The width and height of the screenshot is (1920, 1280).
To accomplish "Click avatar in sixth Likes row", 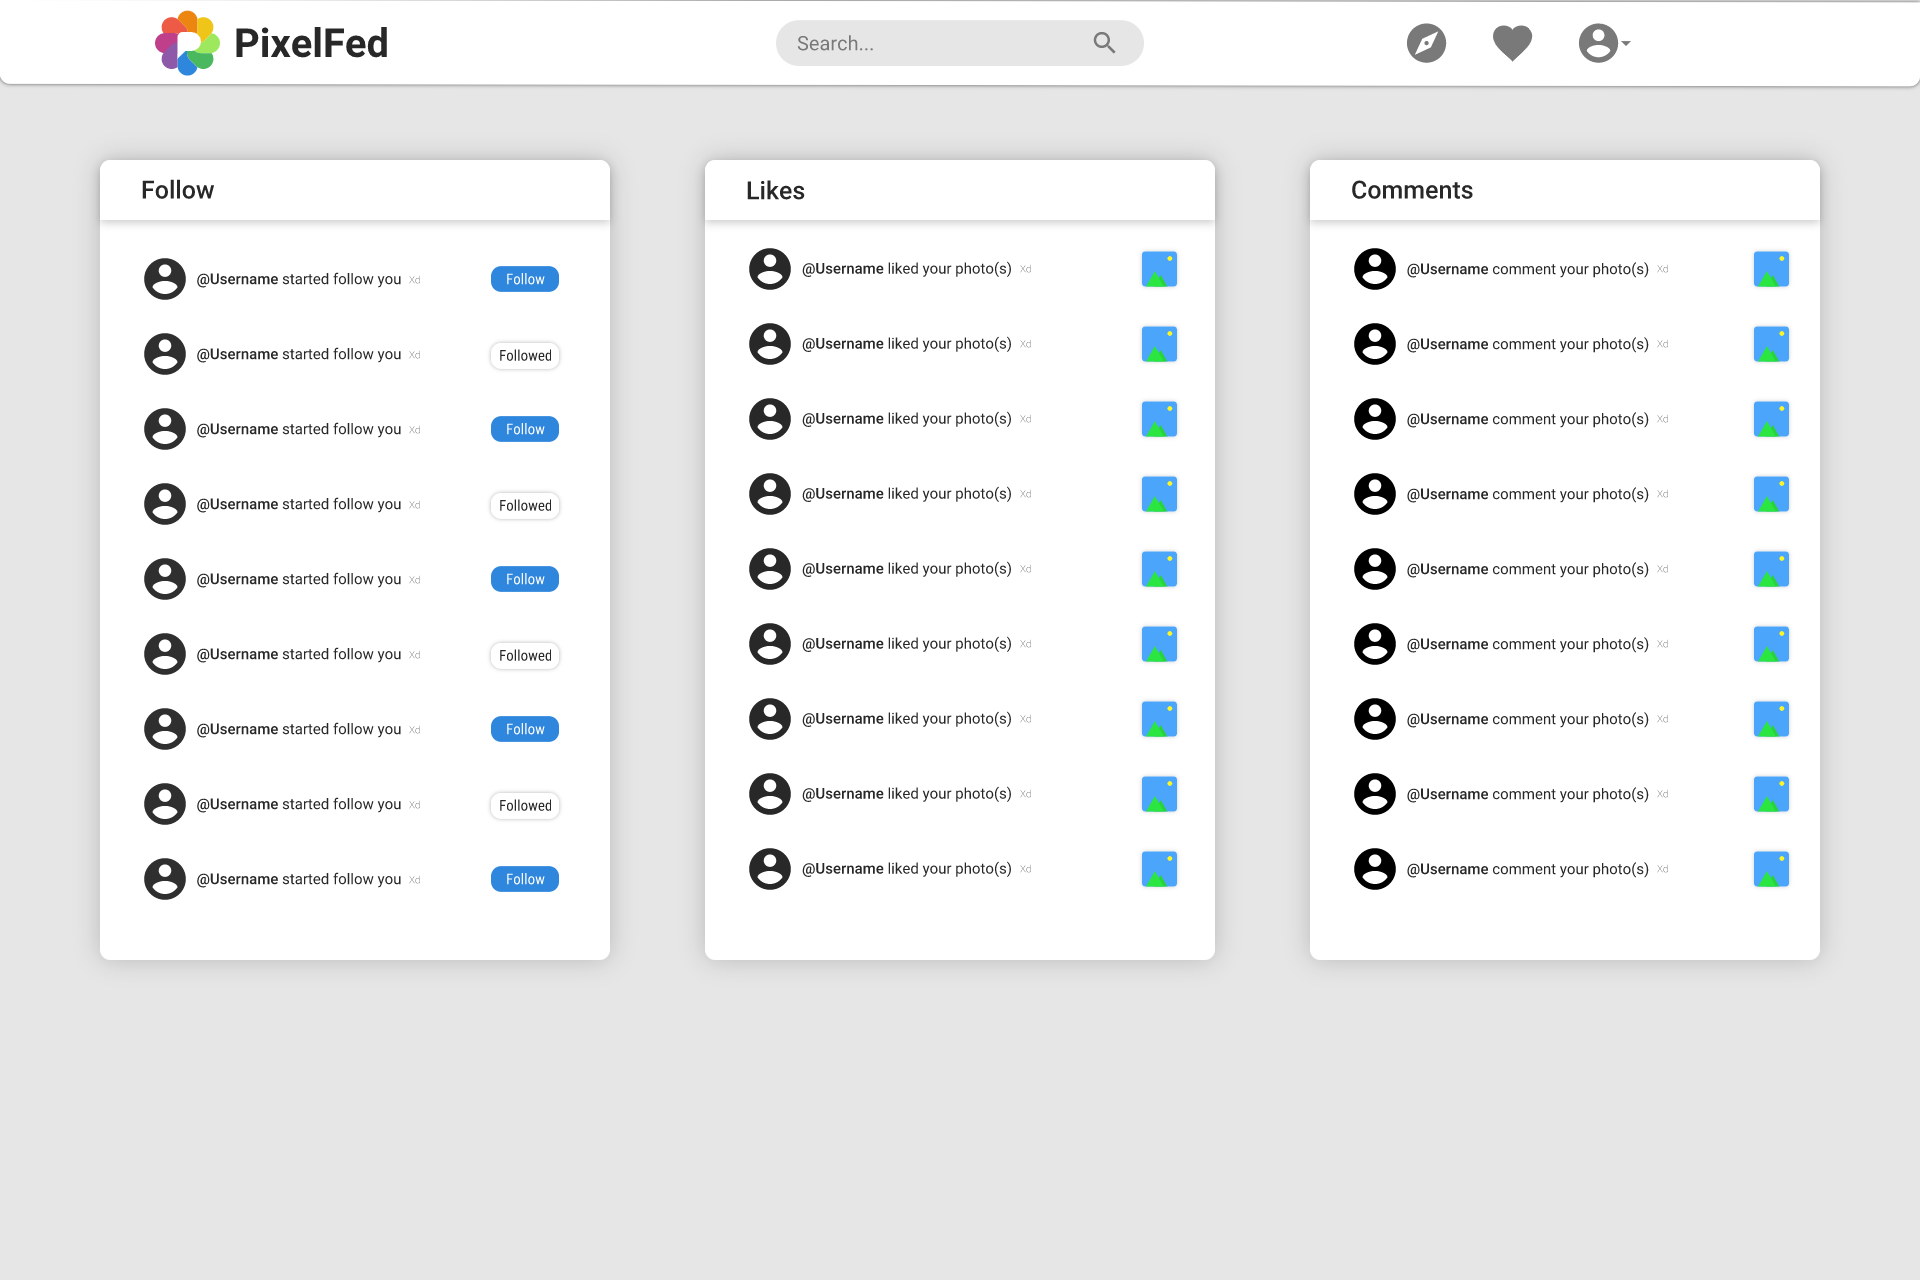I will click(x=770, y=644).
